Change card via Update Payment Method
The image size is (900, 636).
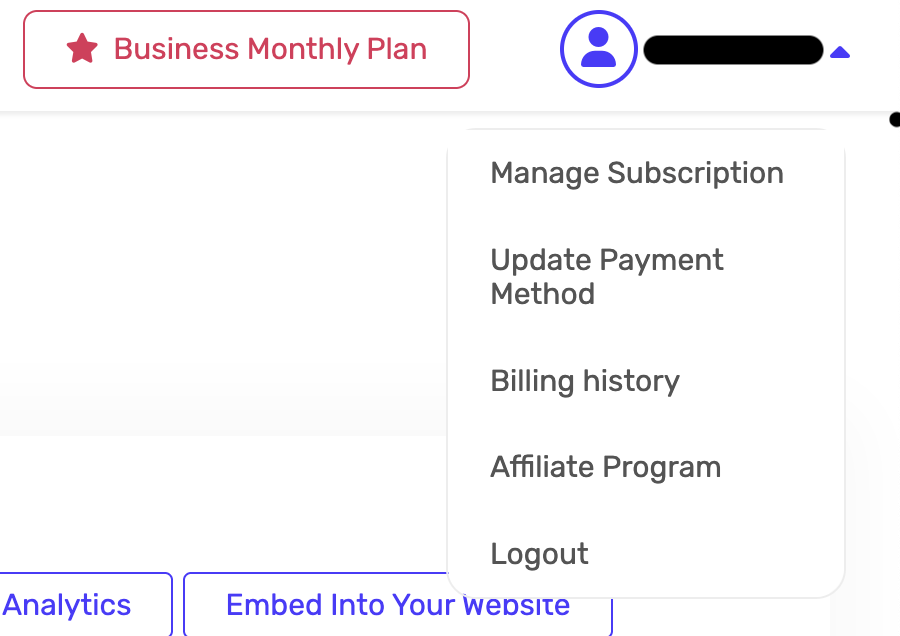click(607, 277)
